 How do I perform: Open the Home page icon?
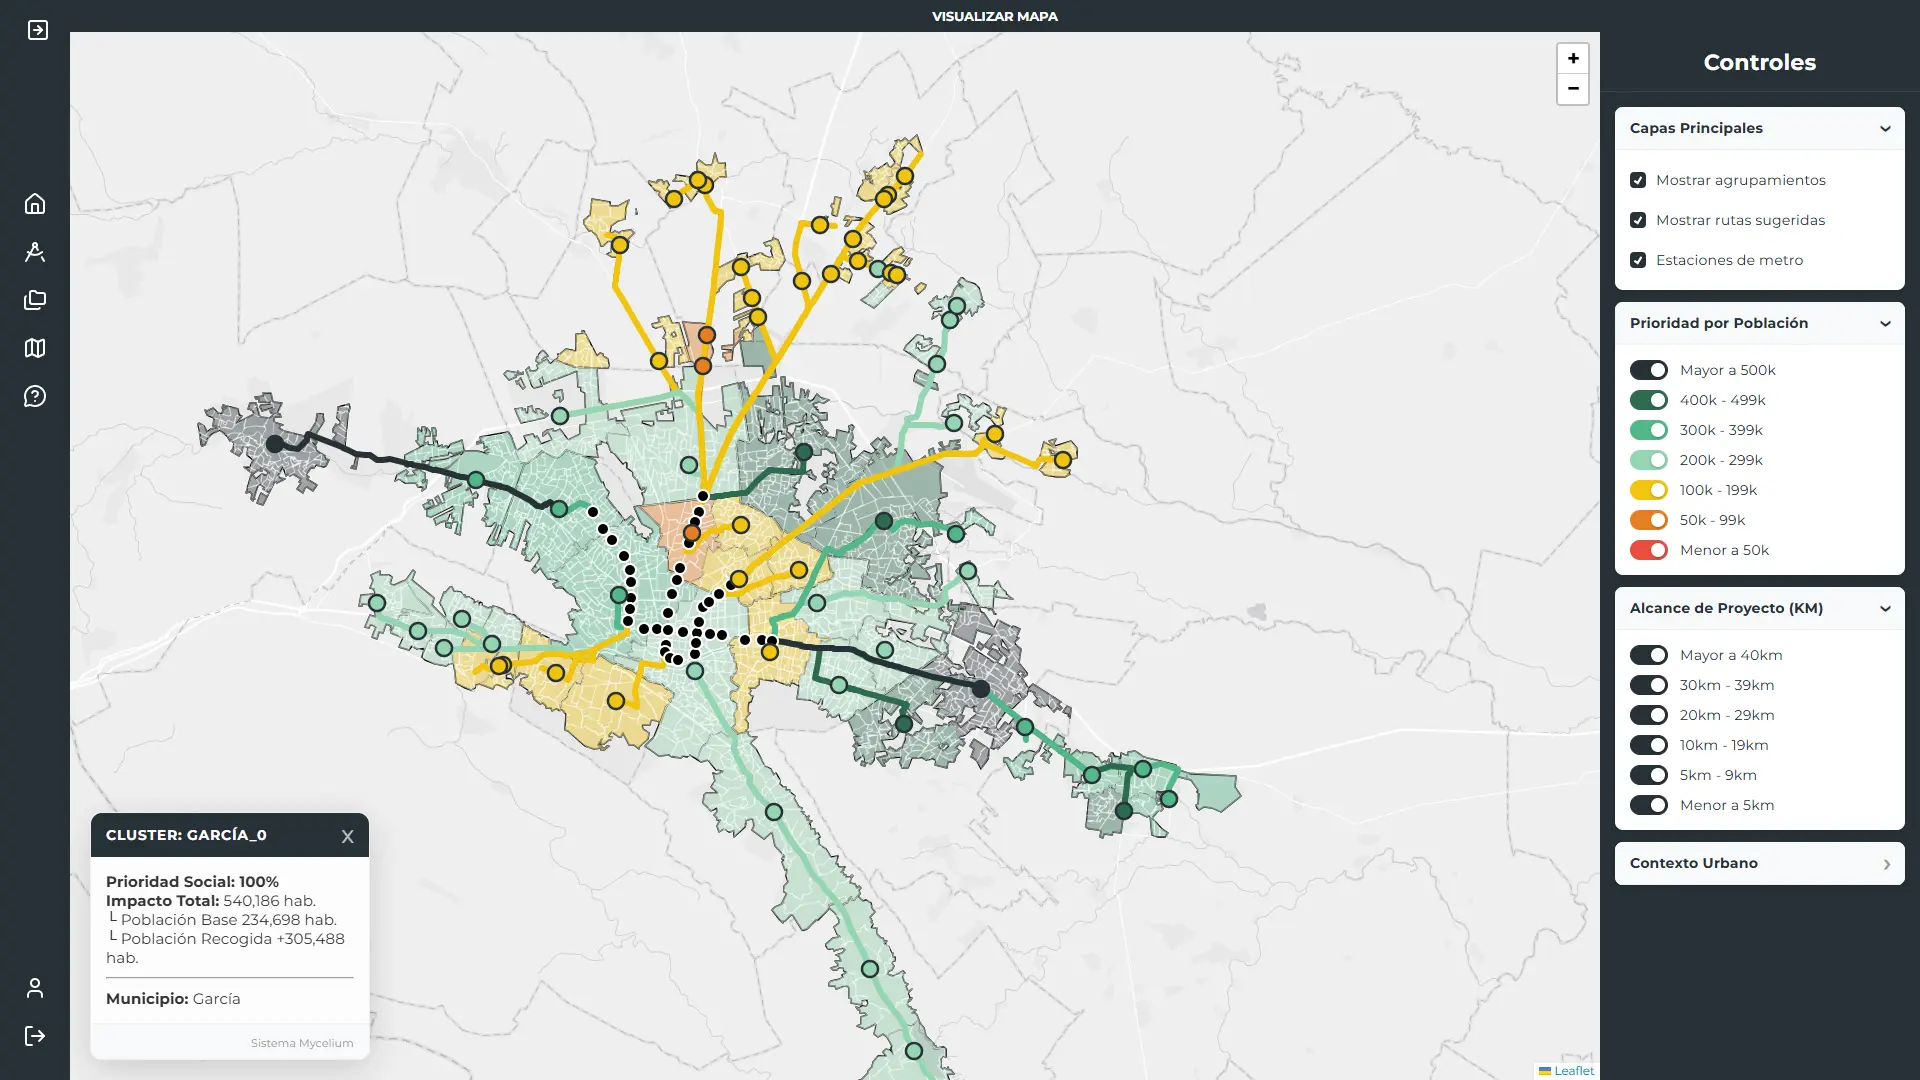(35, 204)
